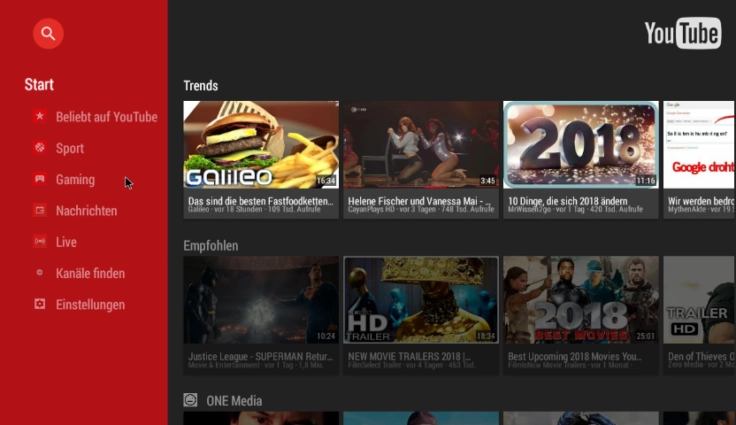The width and height of the screenshot is (736, 425).
Task: Click title 'Das sind die besten Fastfoodketten...'
Action: 261,201
